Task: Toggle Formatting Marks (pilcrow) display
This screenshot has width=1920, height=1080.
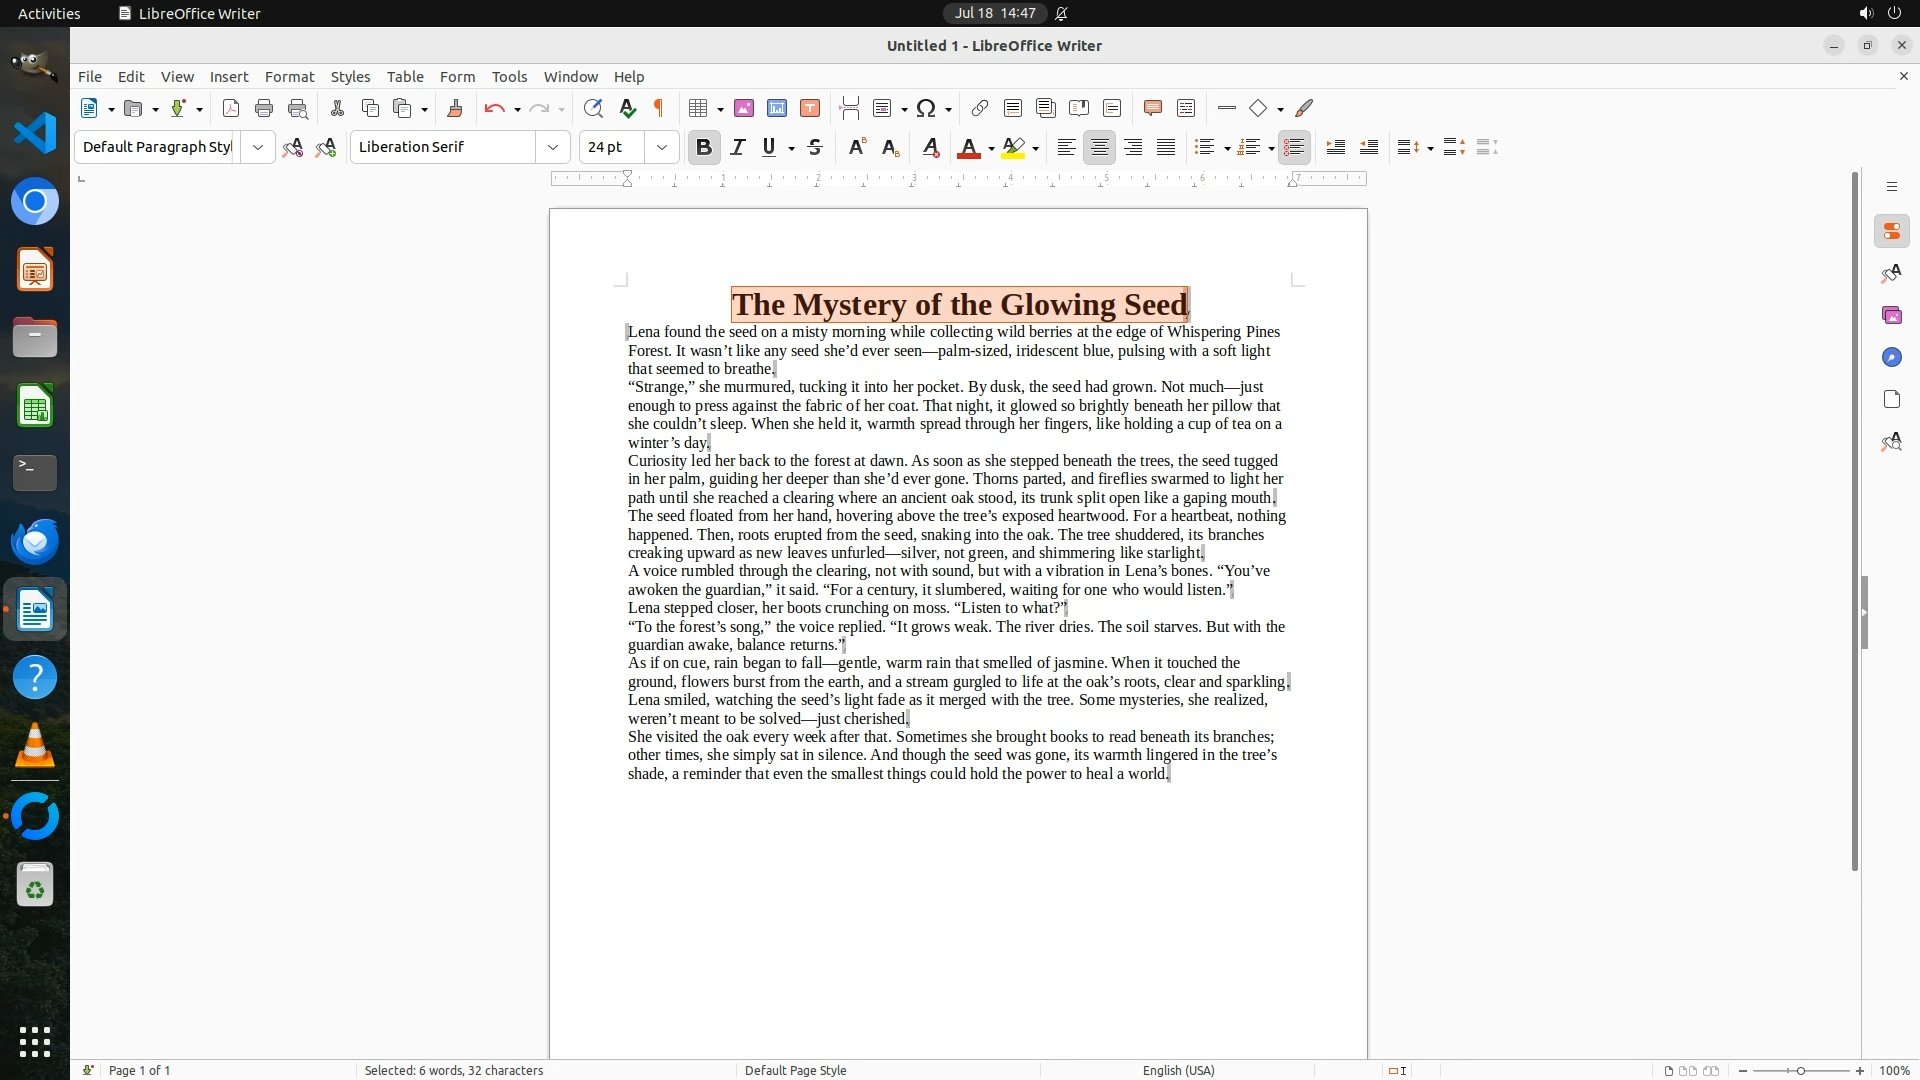Action: [x=659, y=108]
